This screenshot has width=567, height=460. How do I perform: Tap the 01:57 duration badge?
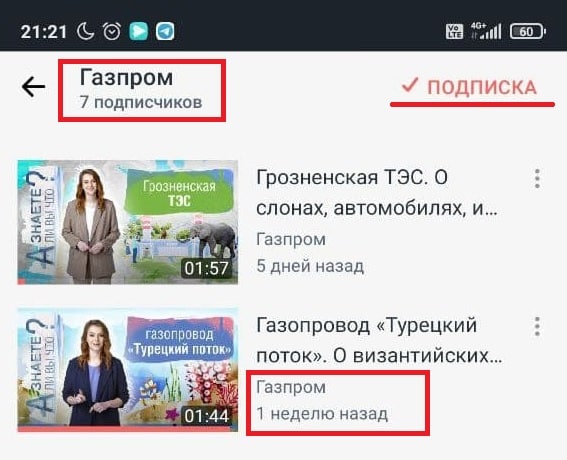coord(206,268)
